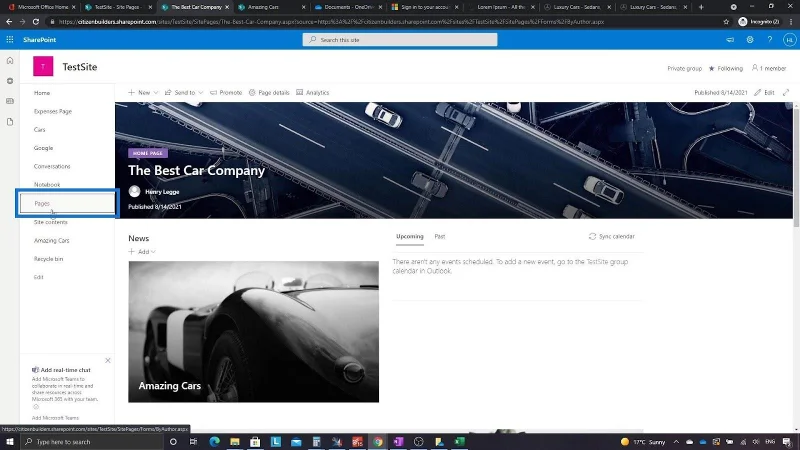The width and height of the screenshot is (800, 450).
Task: Open the SharePoint app launcher waffle
Action: tap(10, 39)
